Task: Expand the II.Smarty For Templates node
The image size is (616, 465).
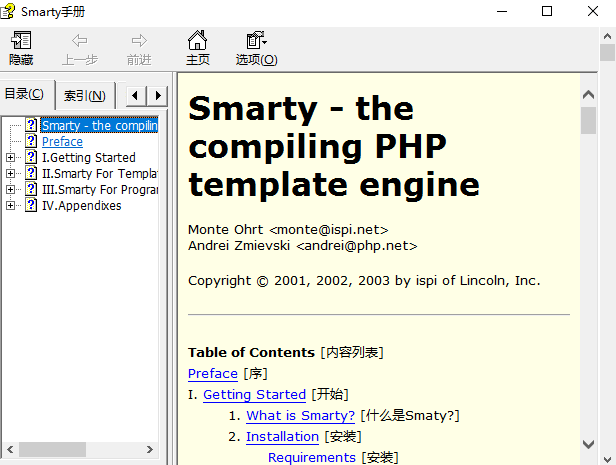Action: 11,174
